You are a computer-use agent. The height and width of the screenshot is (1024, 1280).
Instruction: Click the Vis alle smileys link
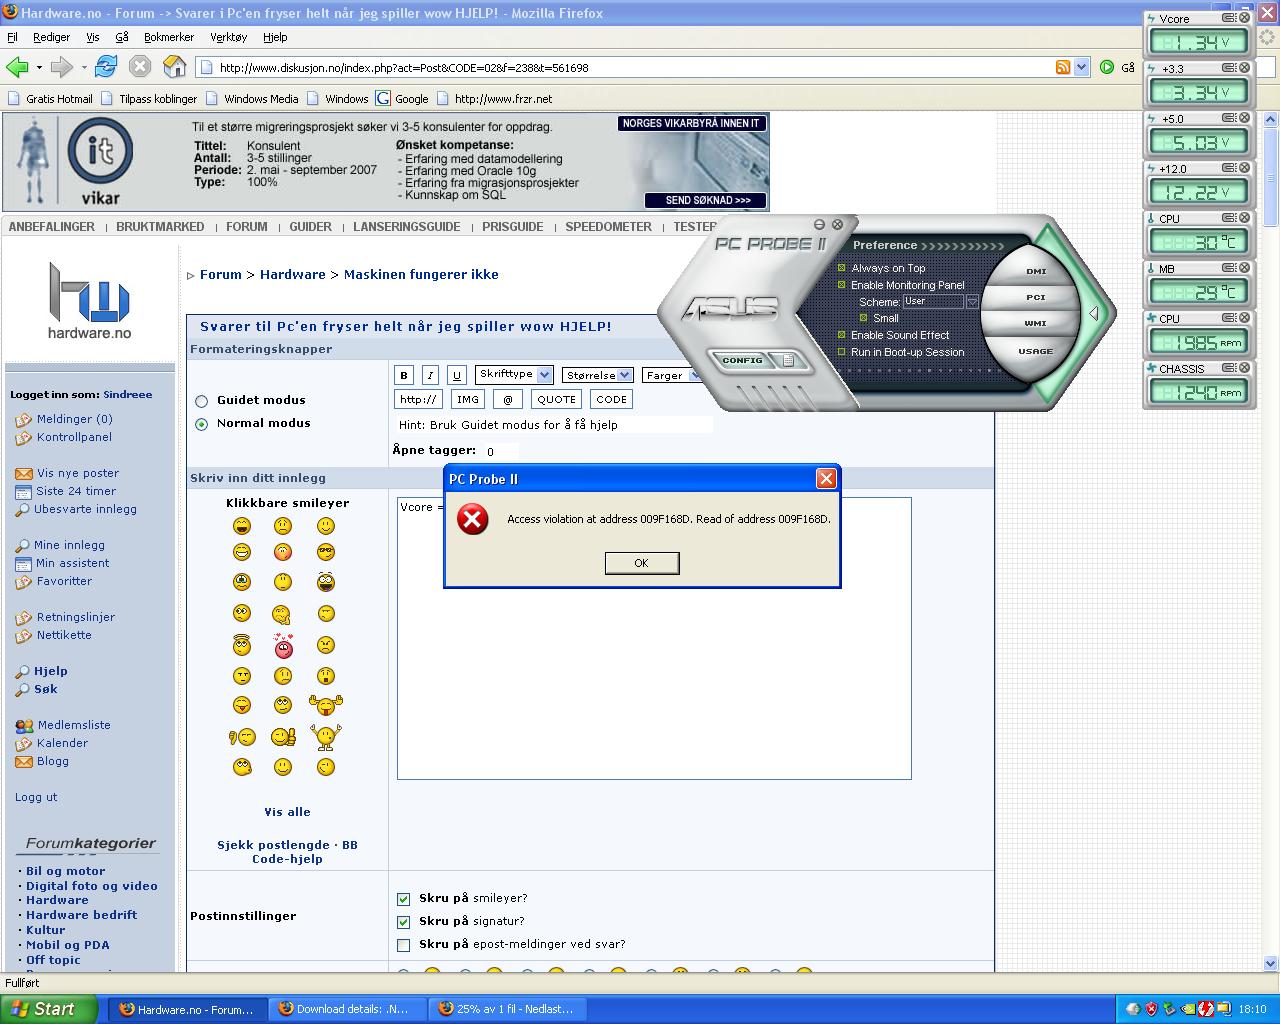287,812
